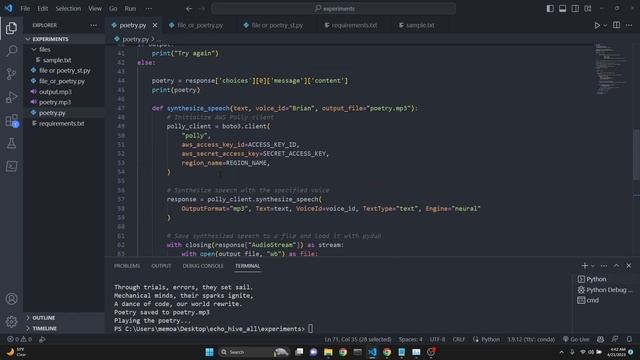Change encoding via UTF-8 status item
The height and width of the screenshot is (360, 640).
tap(438, 339)
